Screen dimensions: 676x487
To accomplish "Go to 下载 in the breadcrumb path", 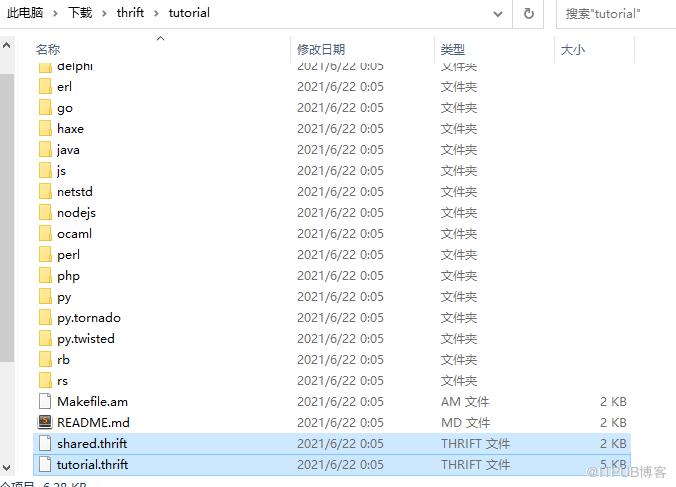I will pyautogui.click(x=80, y=13).
